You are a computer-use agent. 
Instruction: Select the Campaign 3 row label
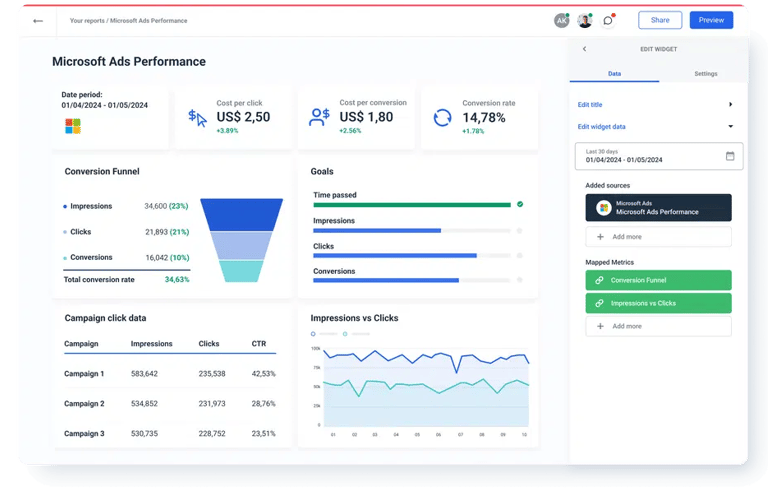point(84,433)
